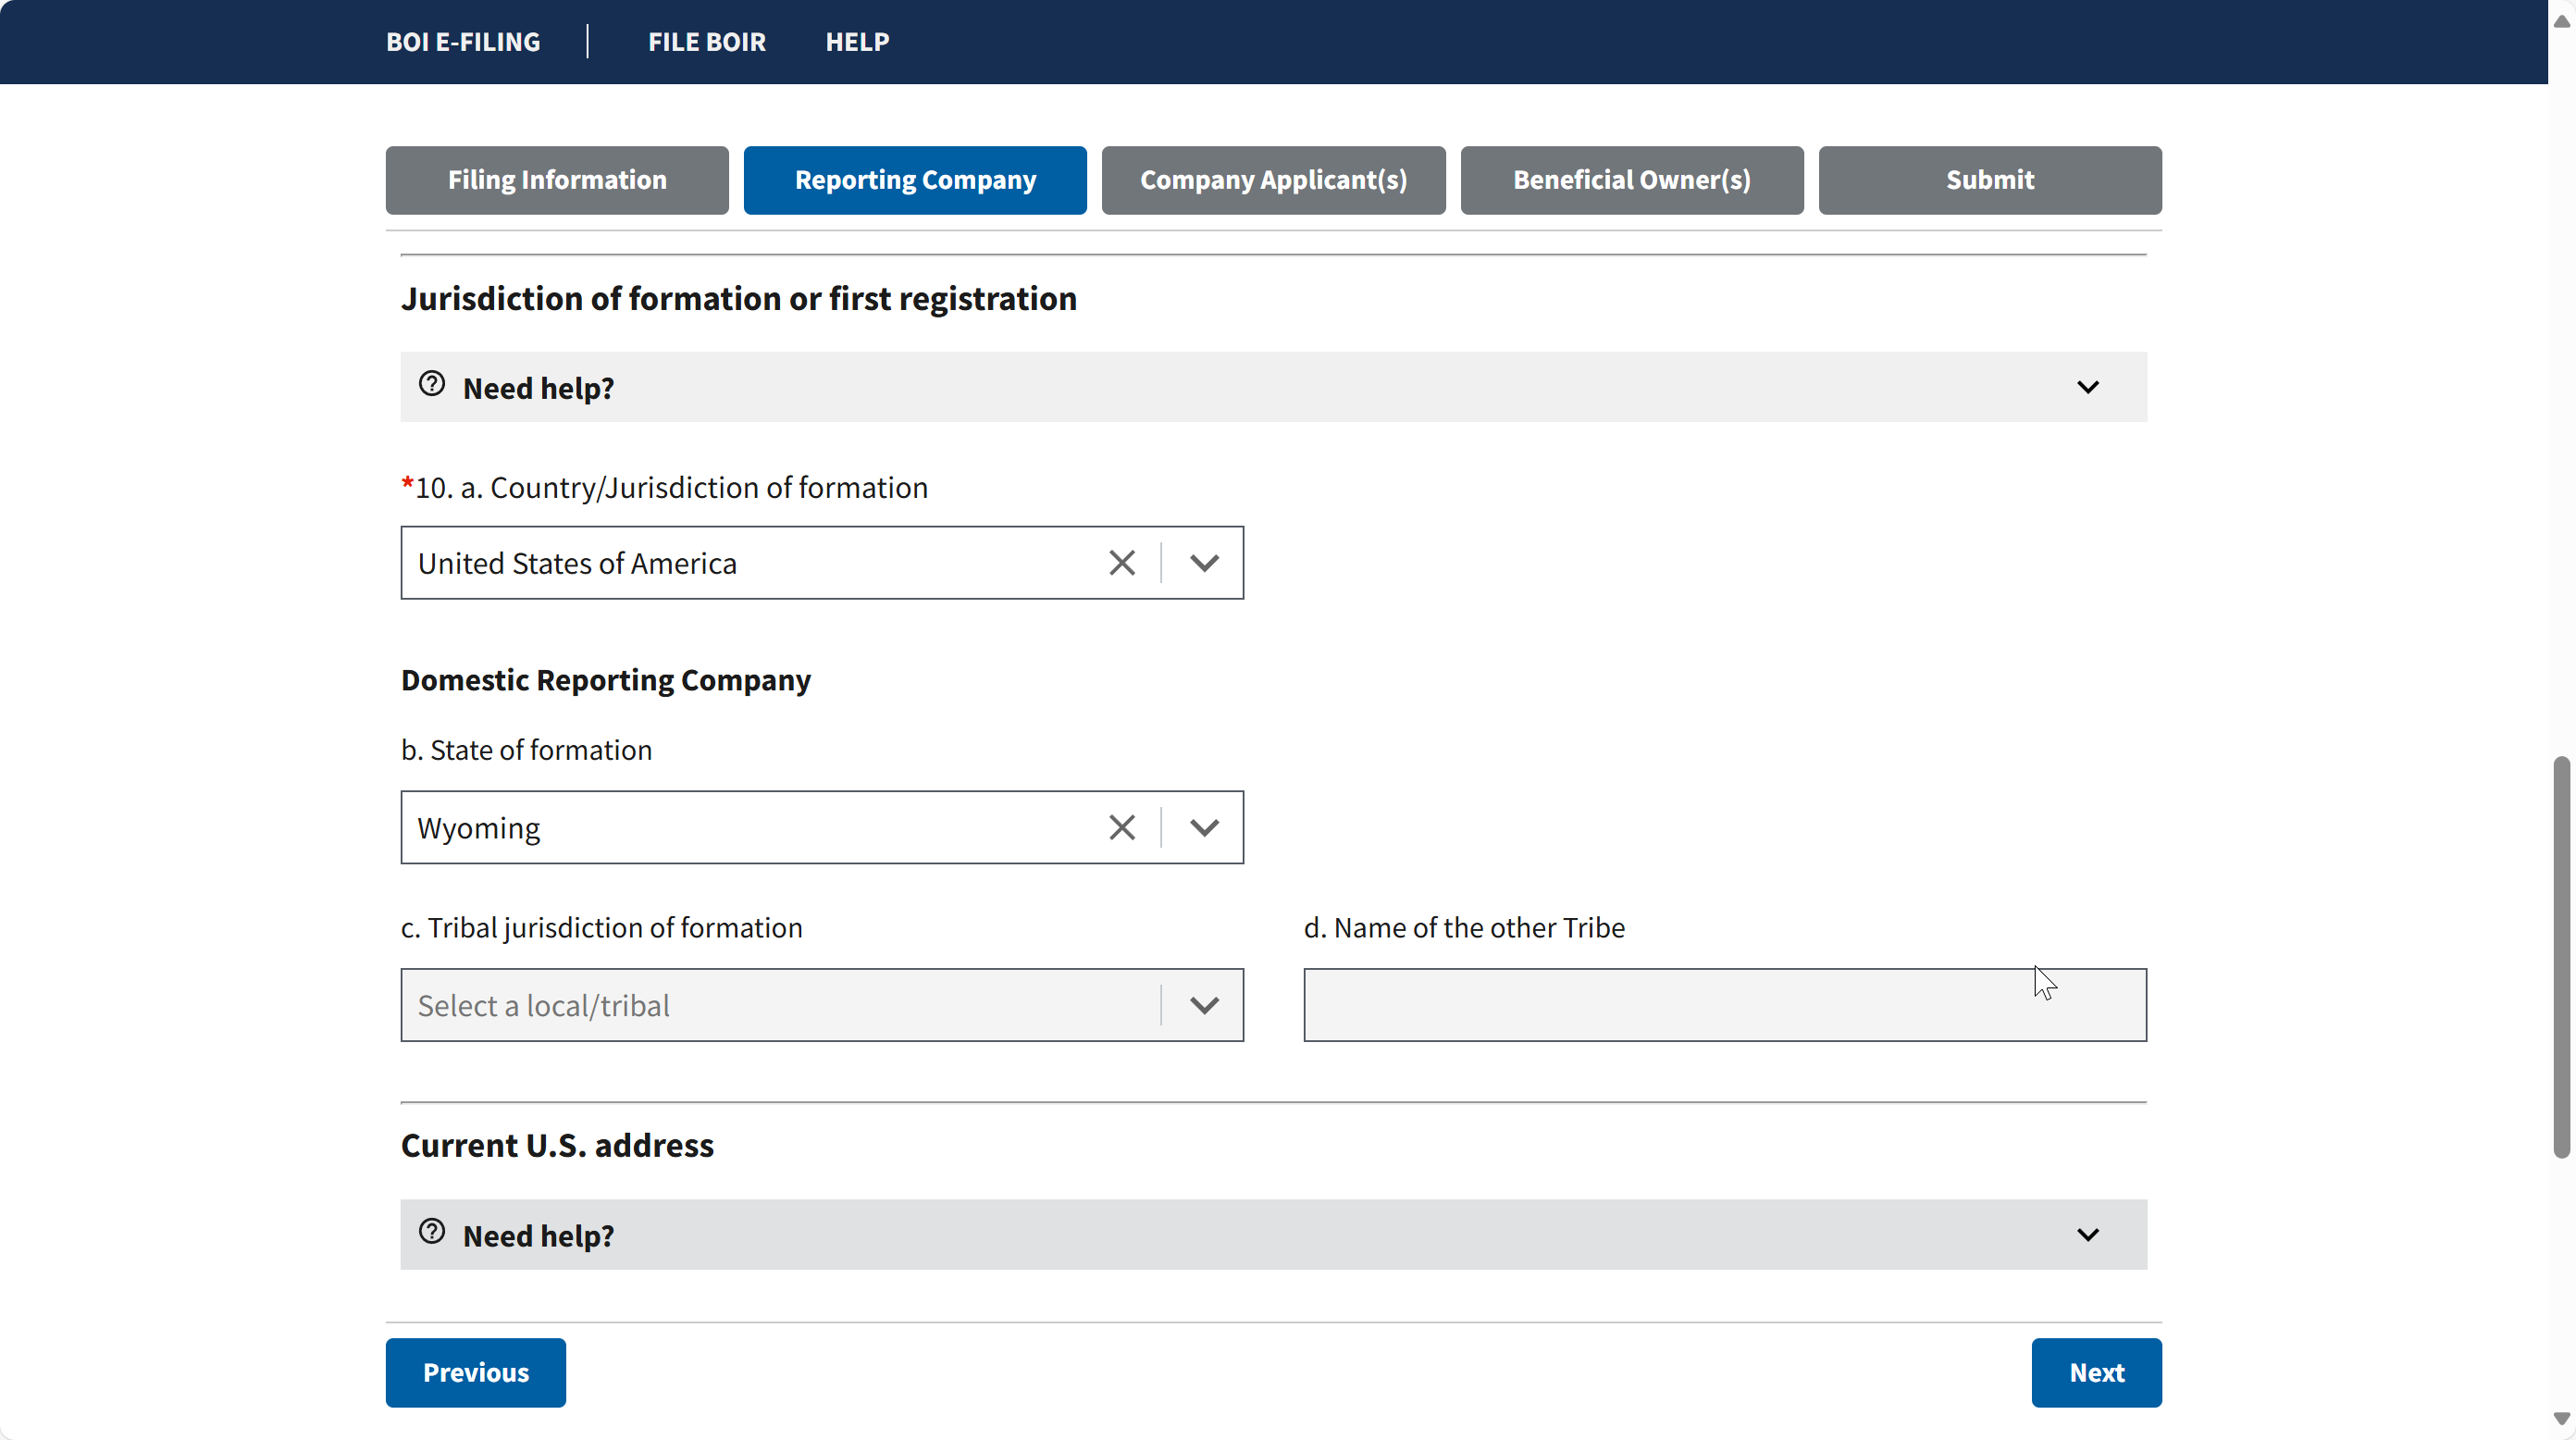
Task: Open the Beneficial Owner(s) tab
Action: tap(1632, 180)
